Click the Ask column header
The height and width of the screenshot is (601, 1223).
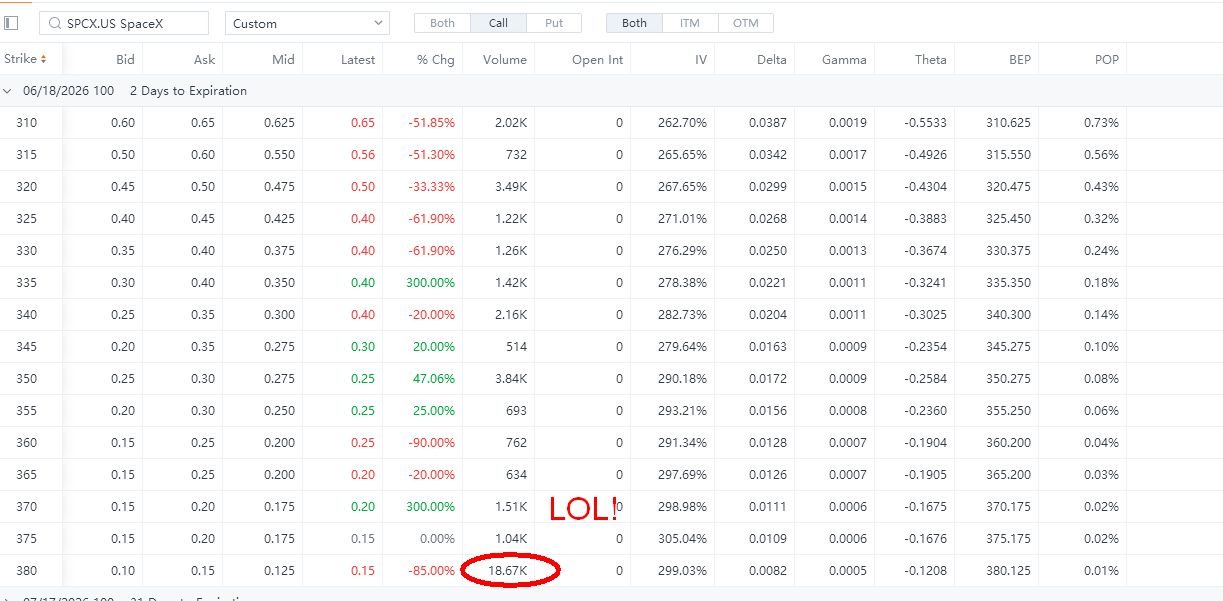tap(204, 59)
